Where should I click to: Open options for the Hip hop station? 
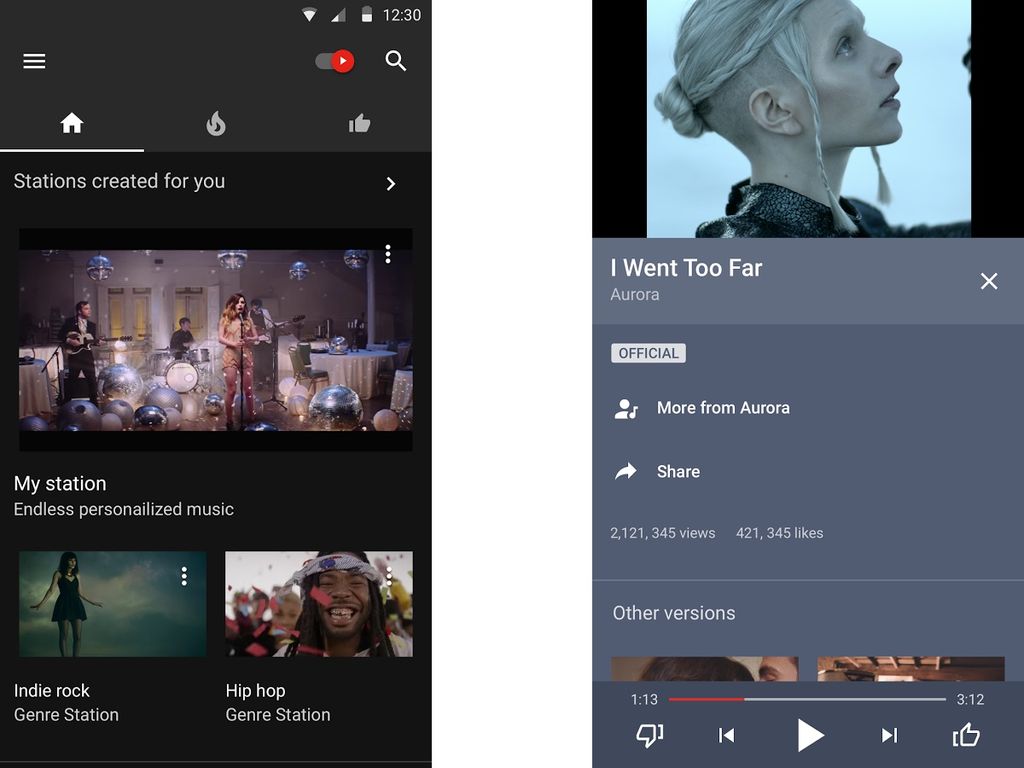(392, 575)
